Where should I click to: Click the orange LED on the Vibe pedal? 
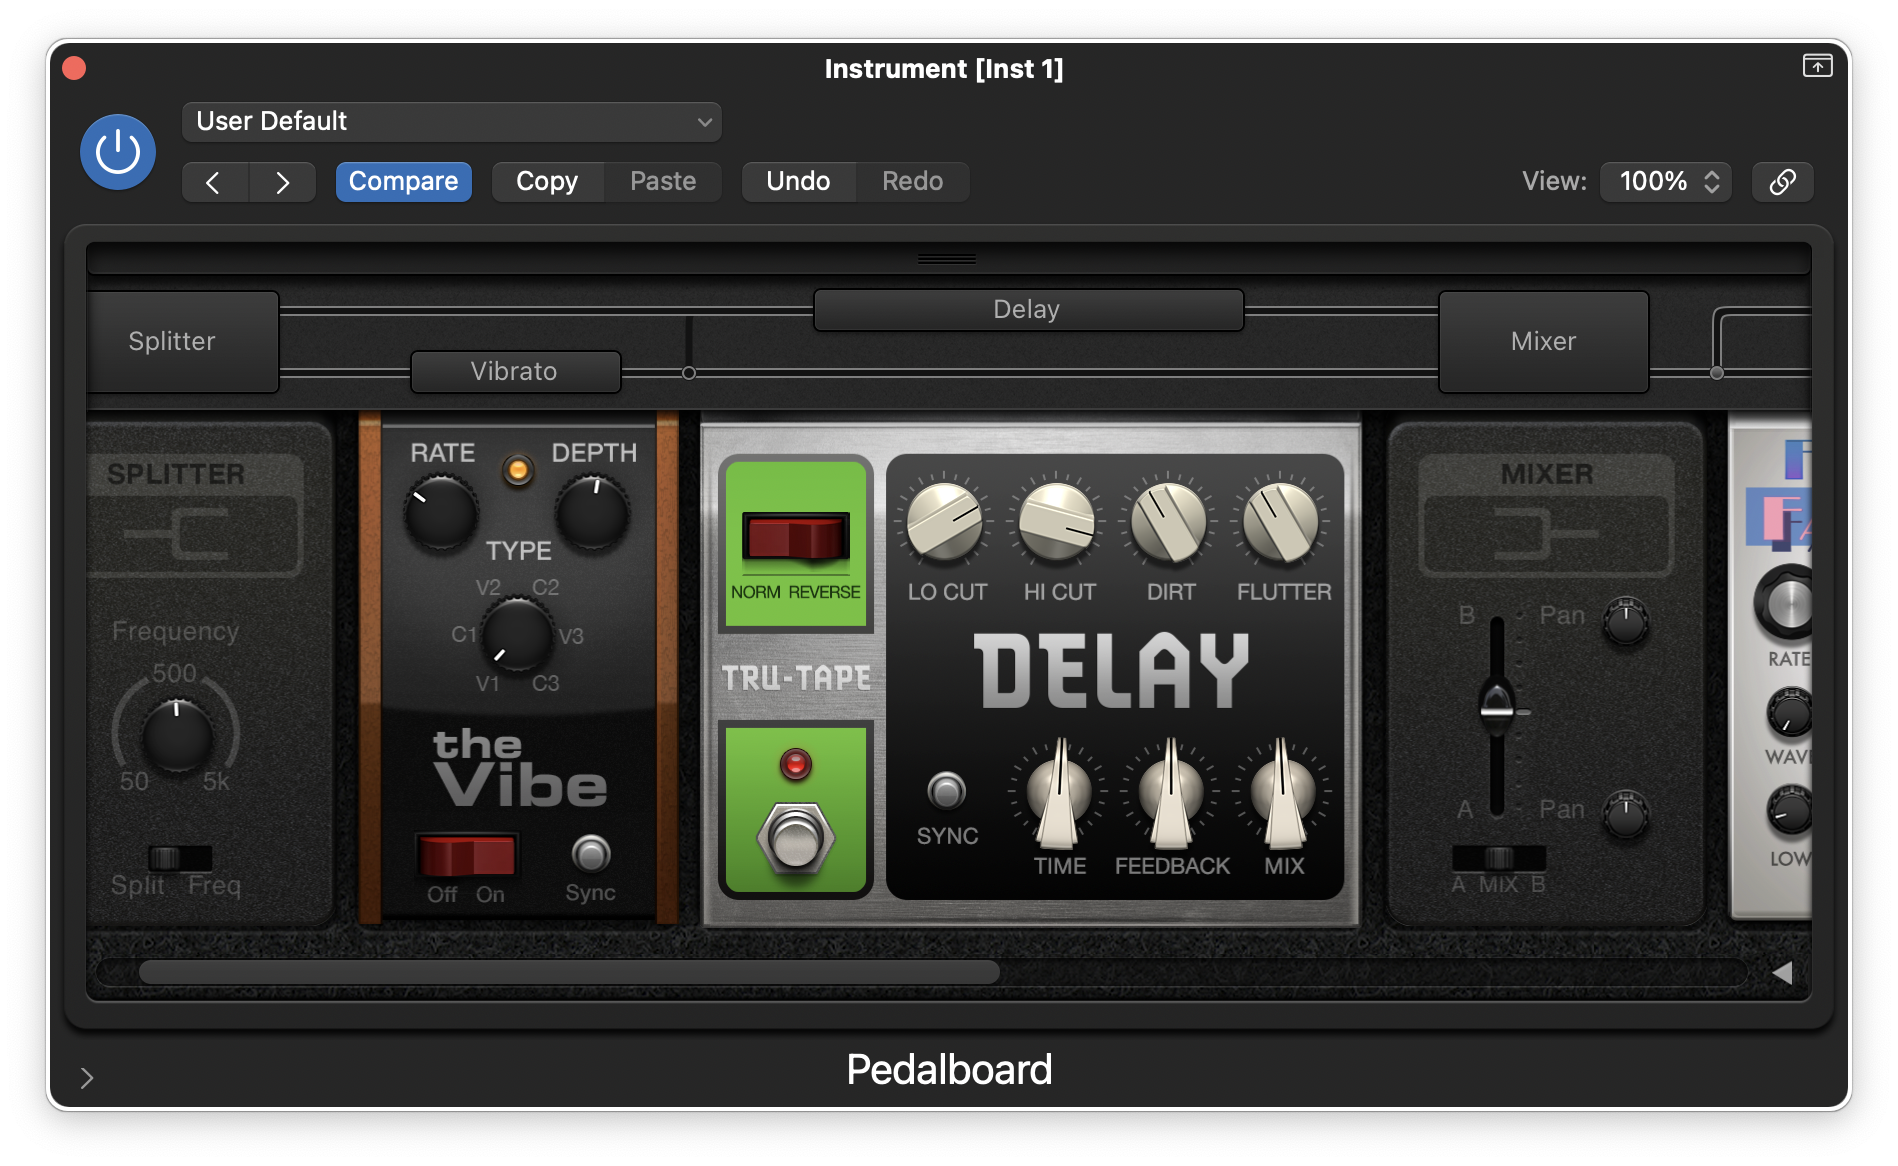tap(517, 469)
